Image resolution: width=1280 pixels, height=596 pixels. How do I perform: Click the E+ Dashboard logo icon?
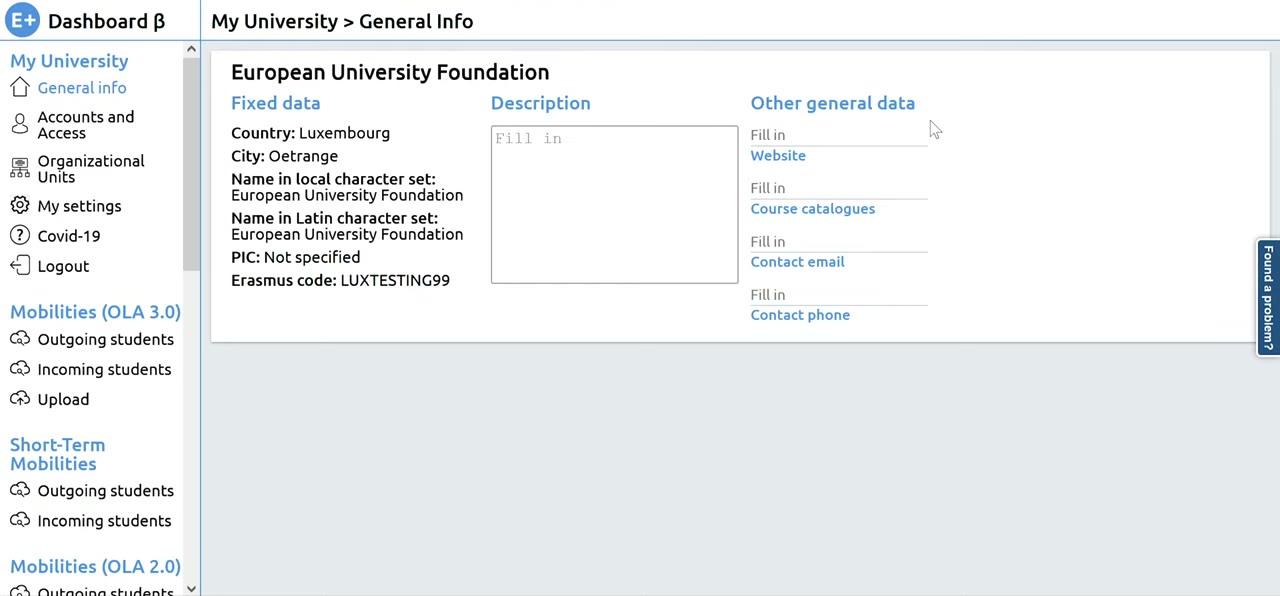(x=22, y=20)
